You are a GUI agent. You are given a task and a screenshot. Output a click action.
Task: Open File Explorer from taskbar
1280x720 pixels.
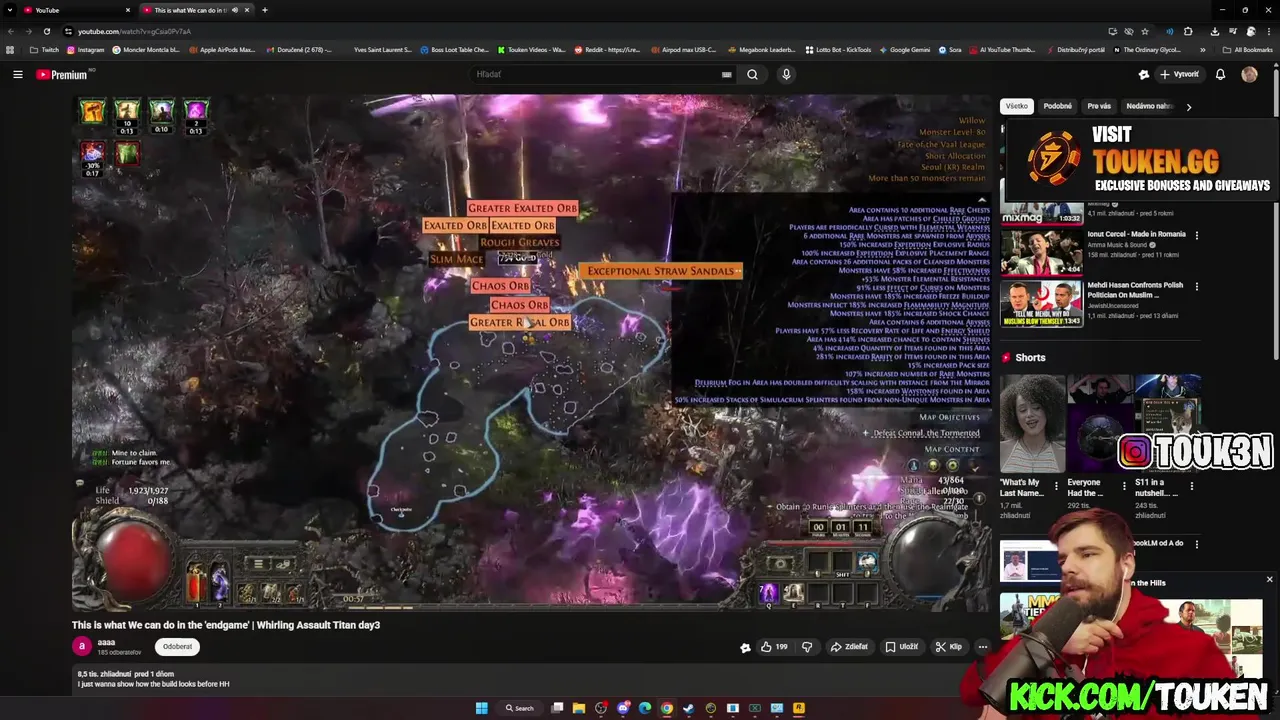[x=579, y=708]
